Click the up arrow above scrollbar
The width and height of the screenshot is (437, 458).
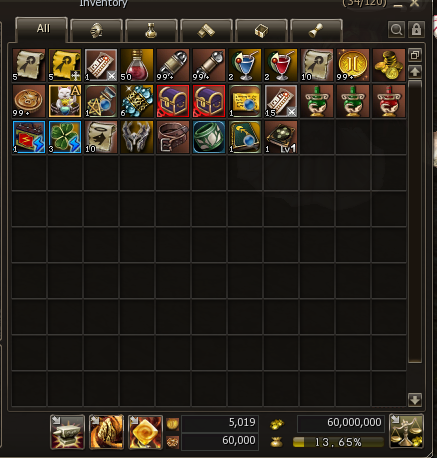tap(415, 71)
